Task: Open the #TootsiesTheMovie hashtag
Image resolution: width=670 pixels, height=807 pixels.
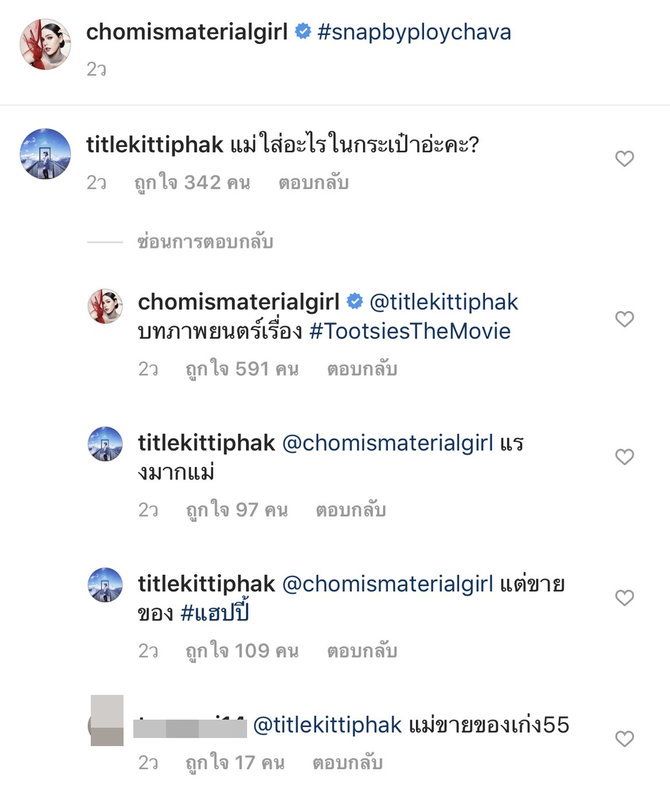Action: [410, 331]
